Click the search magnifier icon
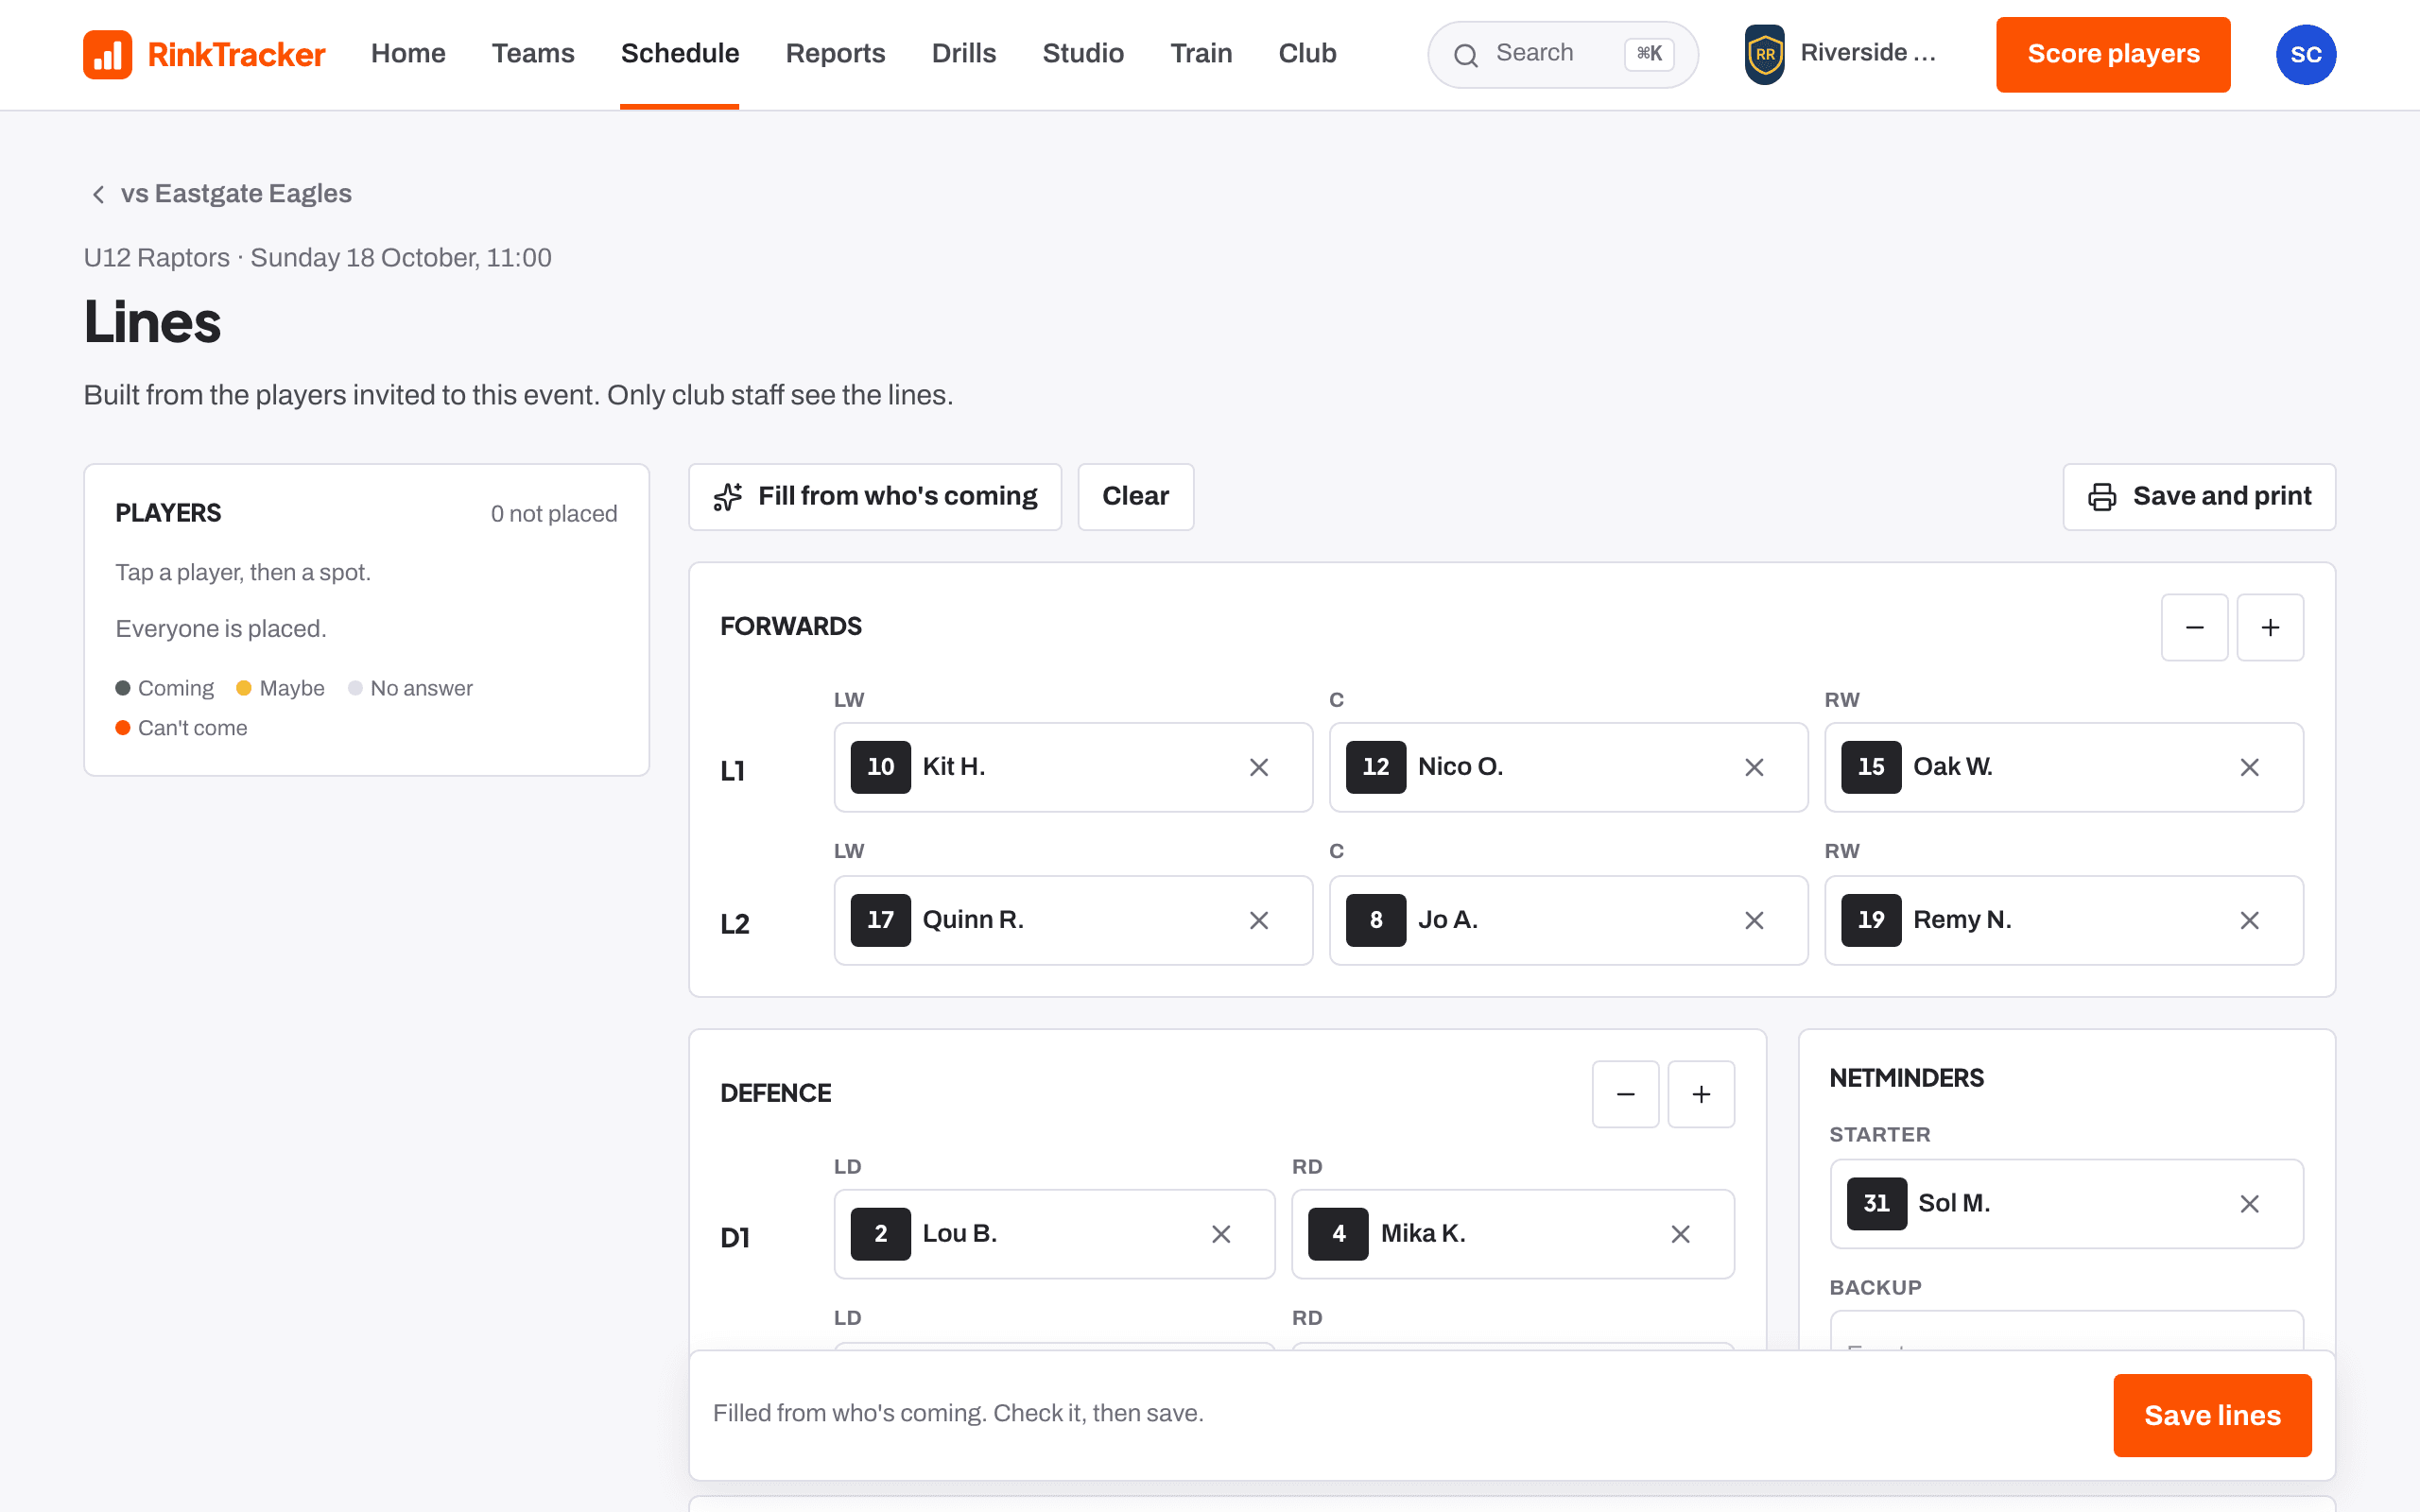Viewport: 2420px width, 1512px height. (x=1465, y=55)
